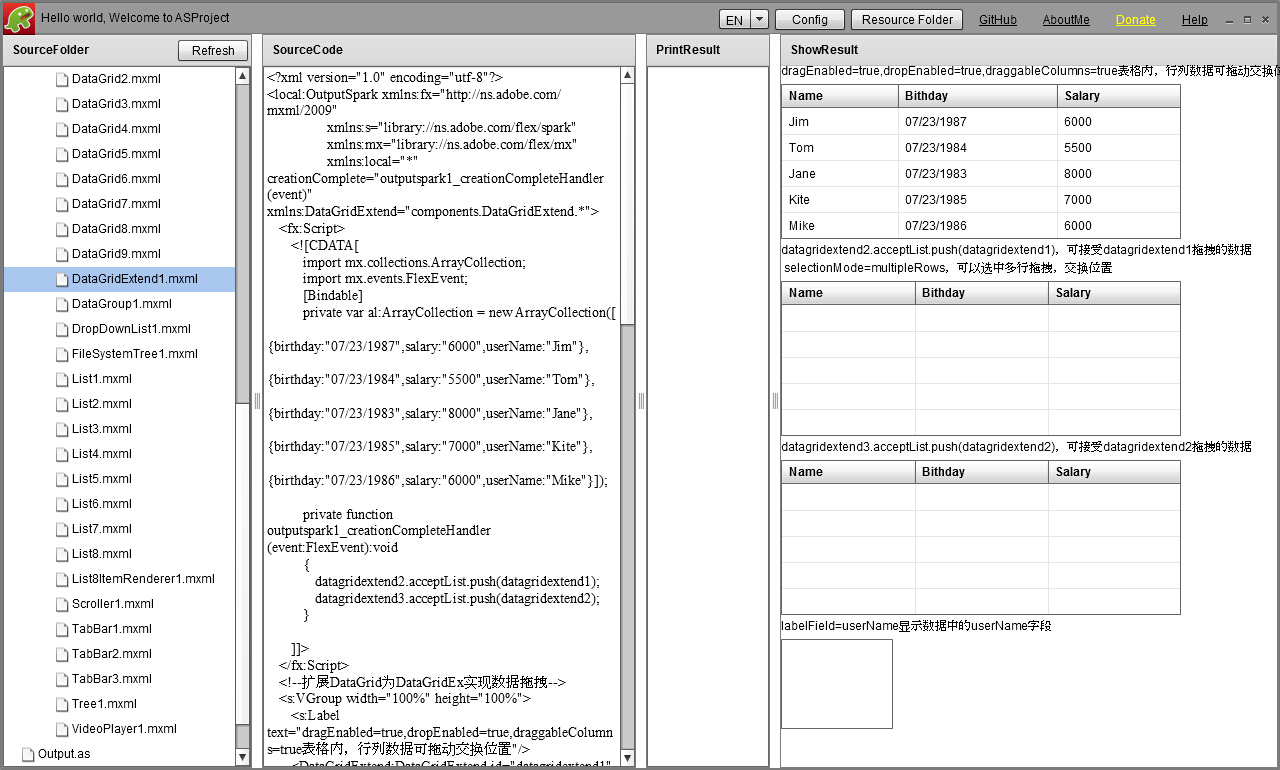This screenshot has width=1280, height=770.
Task: Select the Jim row in the grid
Action: [981, 122]
